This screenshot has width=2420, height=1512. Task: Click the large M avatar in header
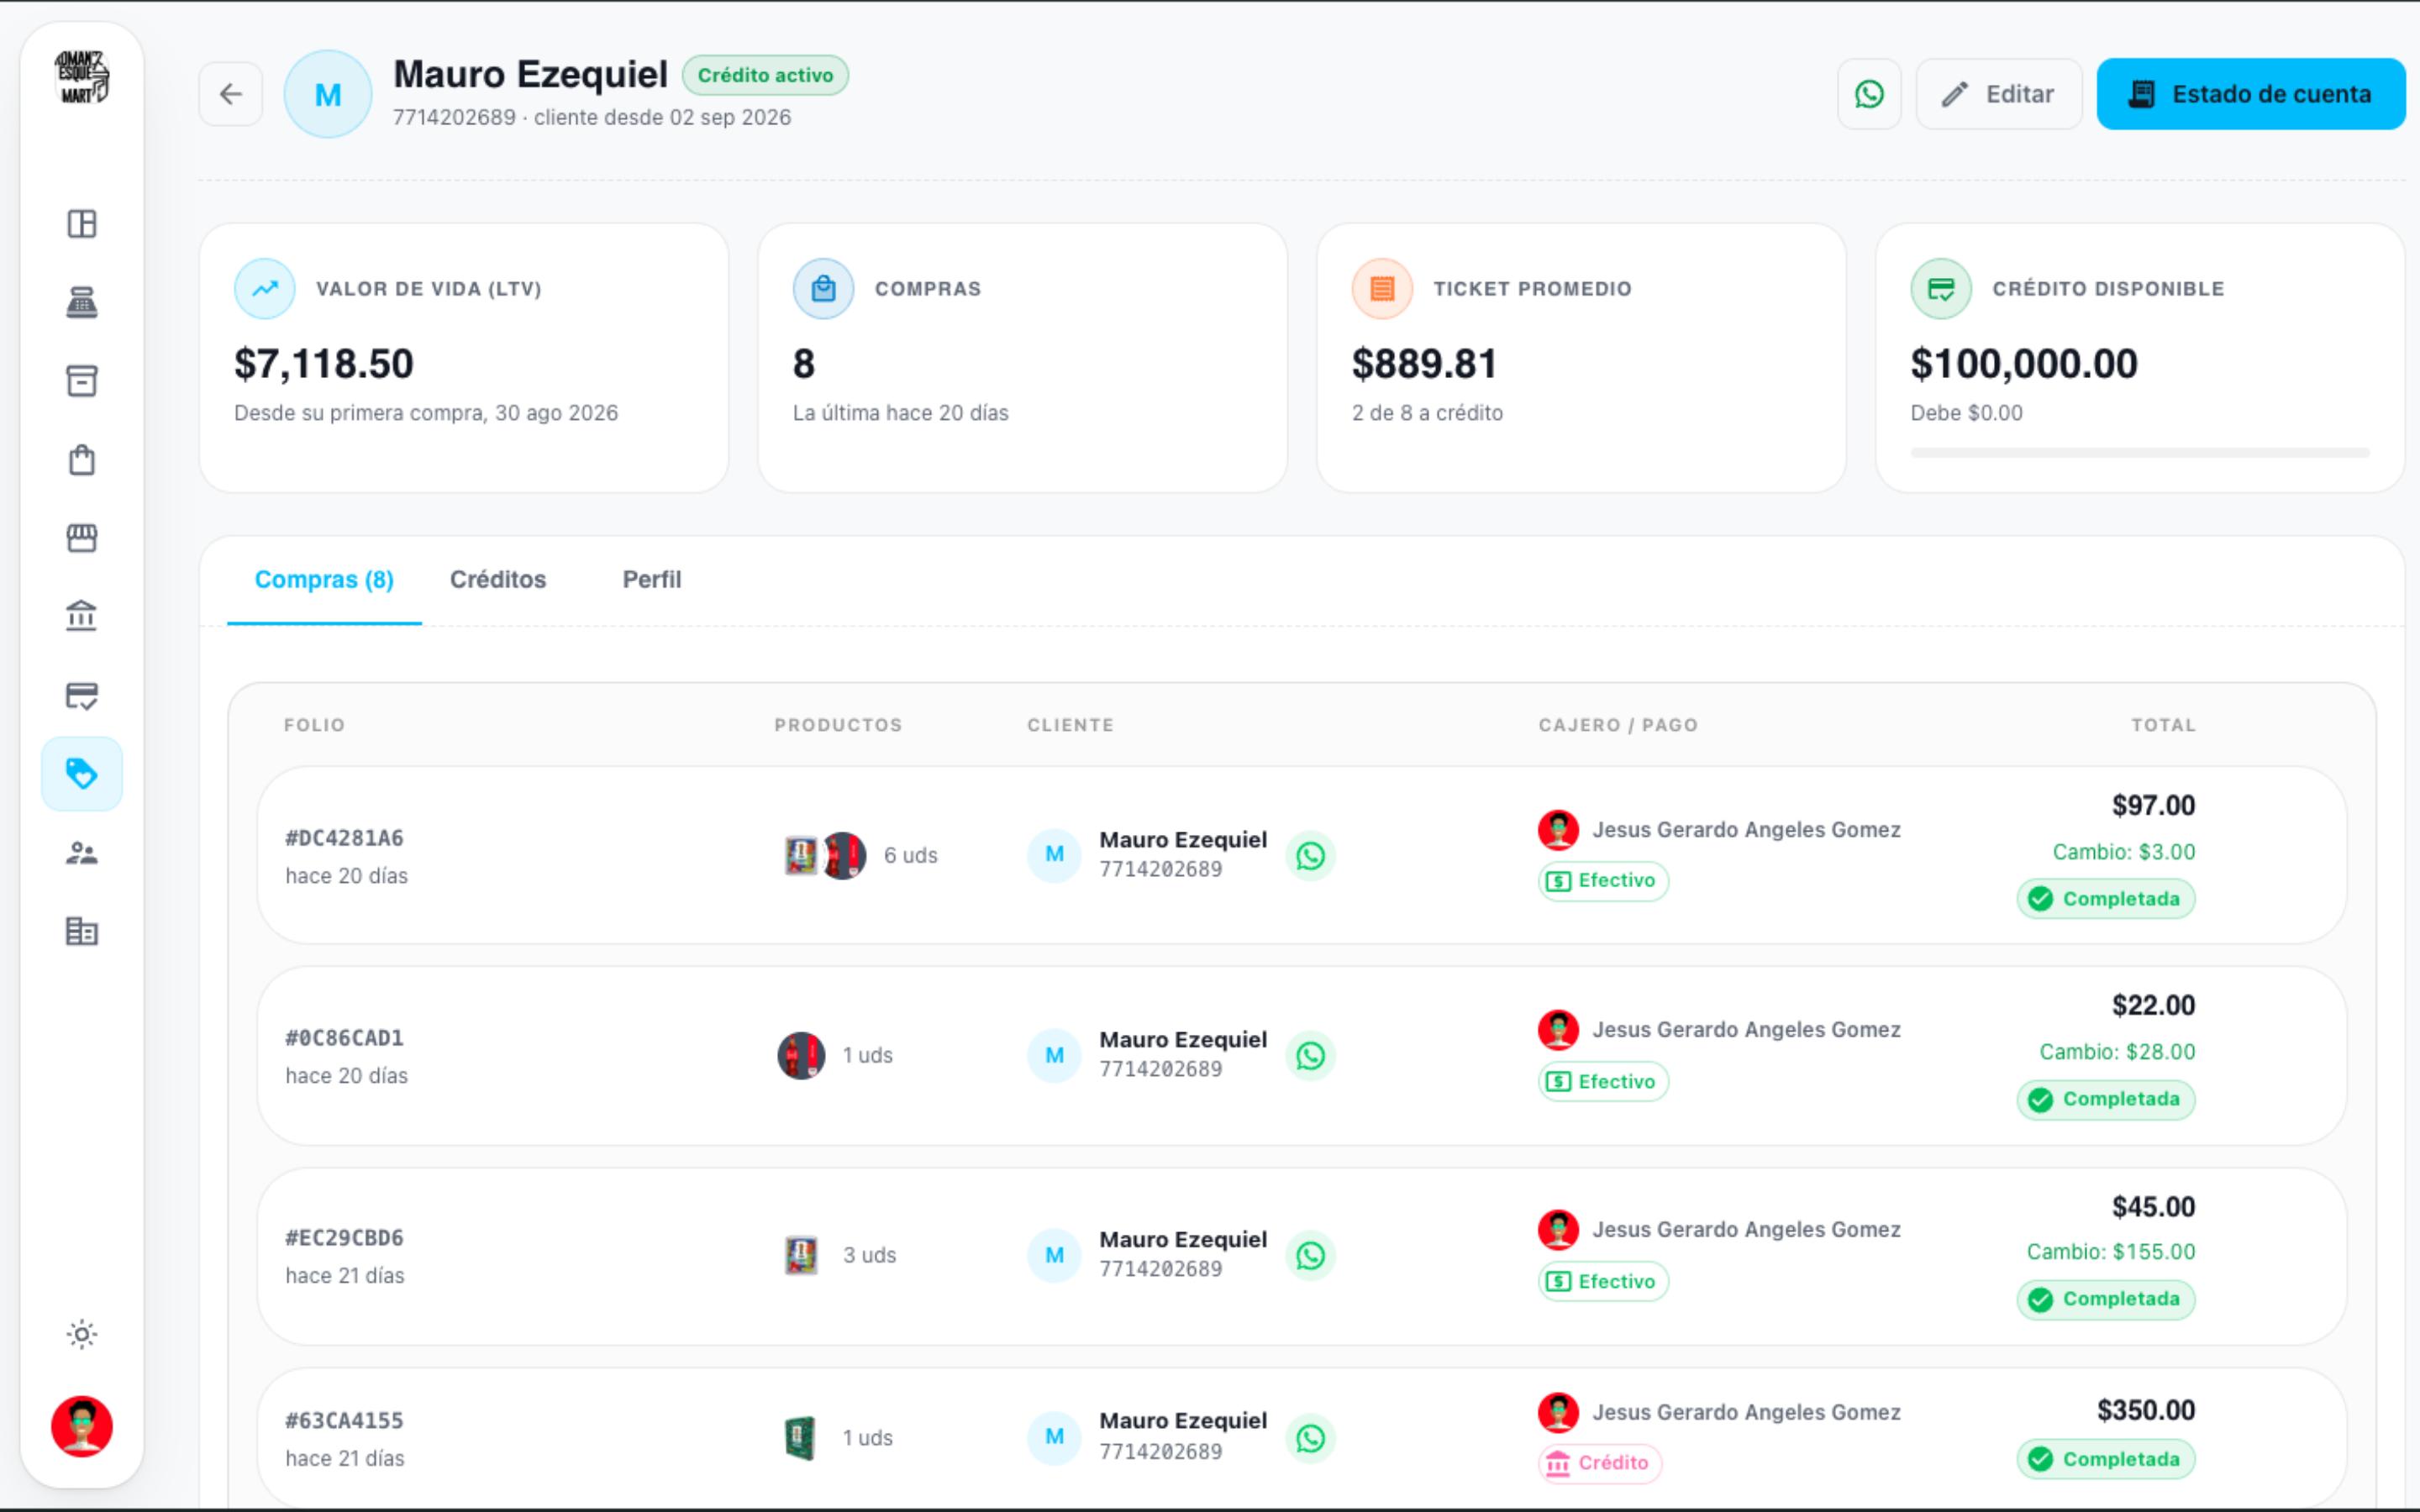(x=328, y=94)
